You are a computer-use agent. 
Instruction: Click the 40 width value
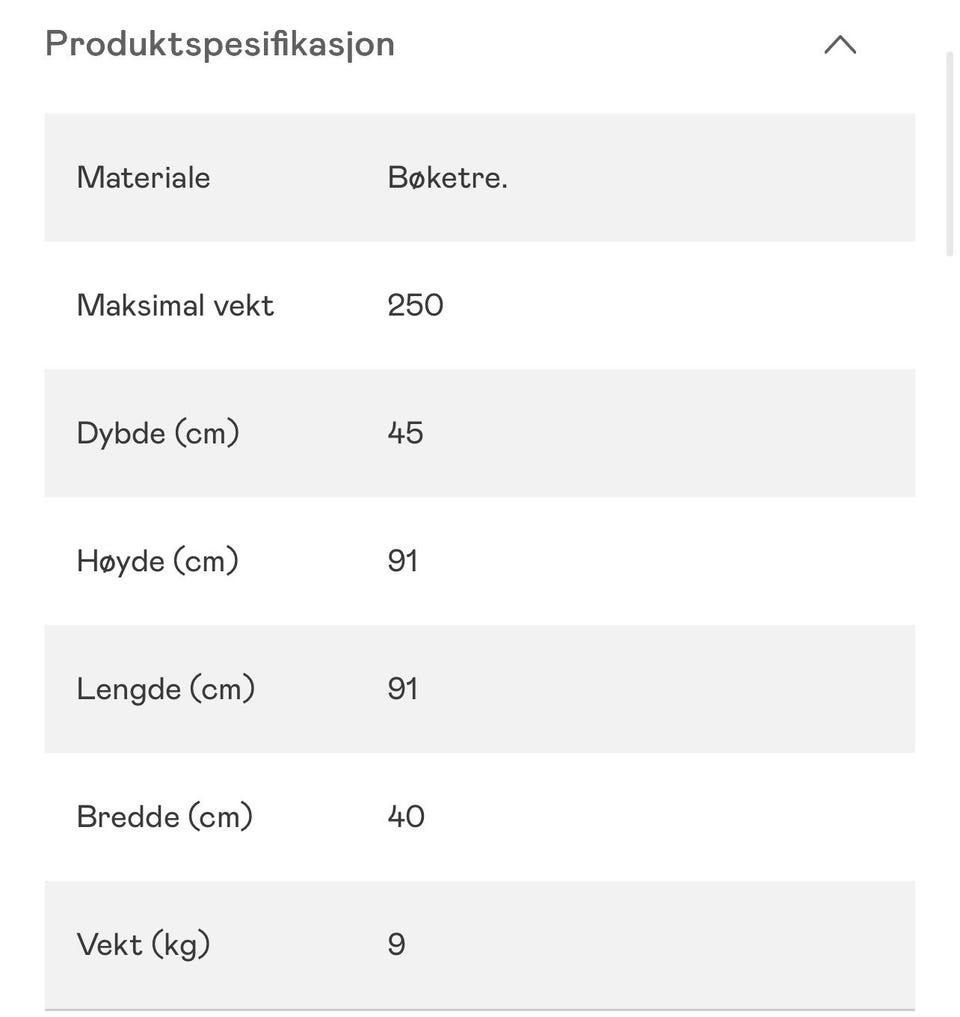tap(407, 817)
